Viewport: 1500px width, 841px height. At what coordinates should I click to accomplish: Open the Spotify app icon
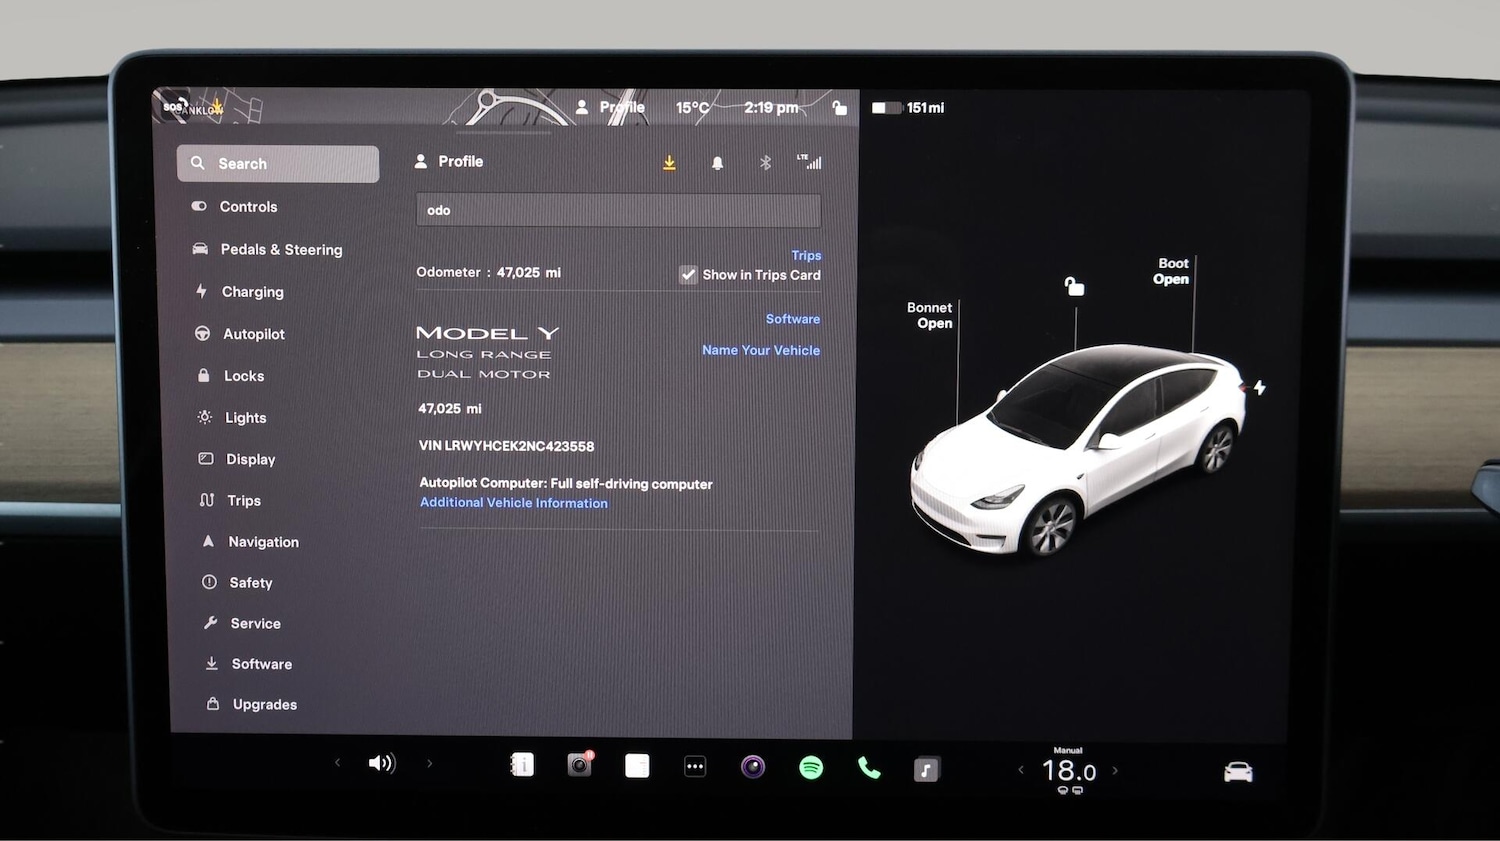point(811,766)
